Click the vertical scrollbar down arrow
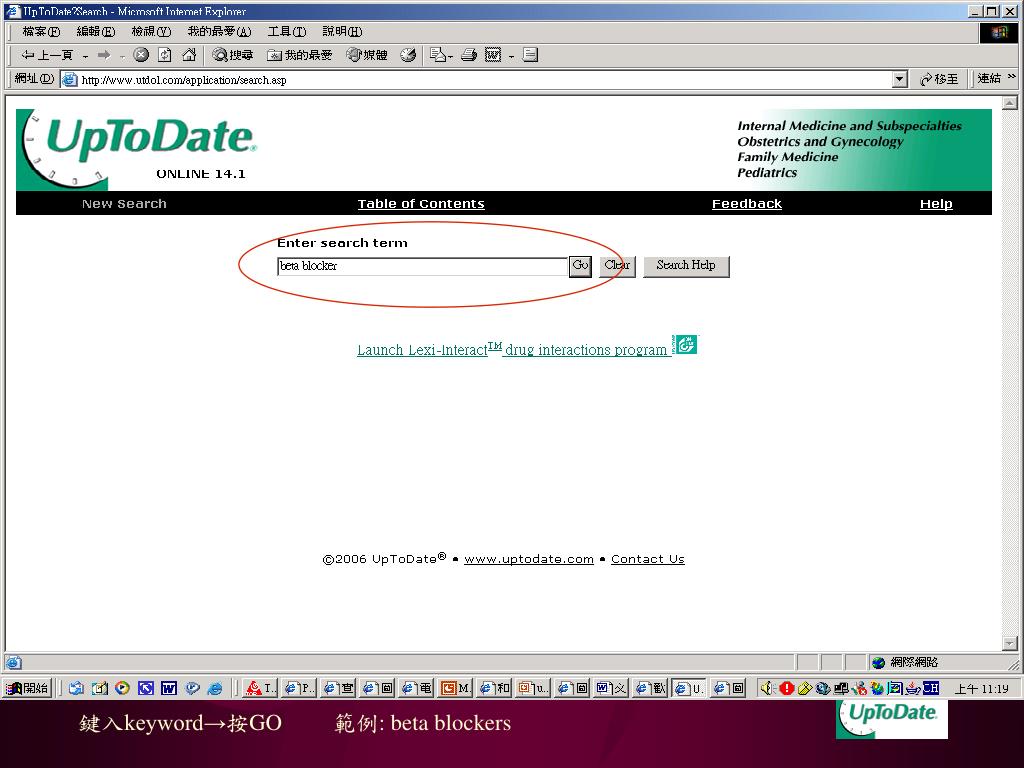 (1010, 644)
